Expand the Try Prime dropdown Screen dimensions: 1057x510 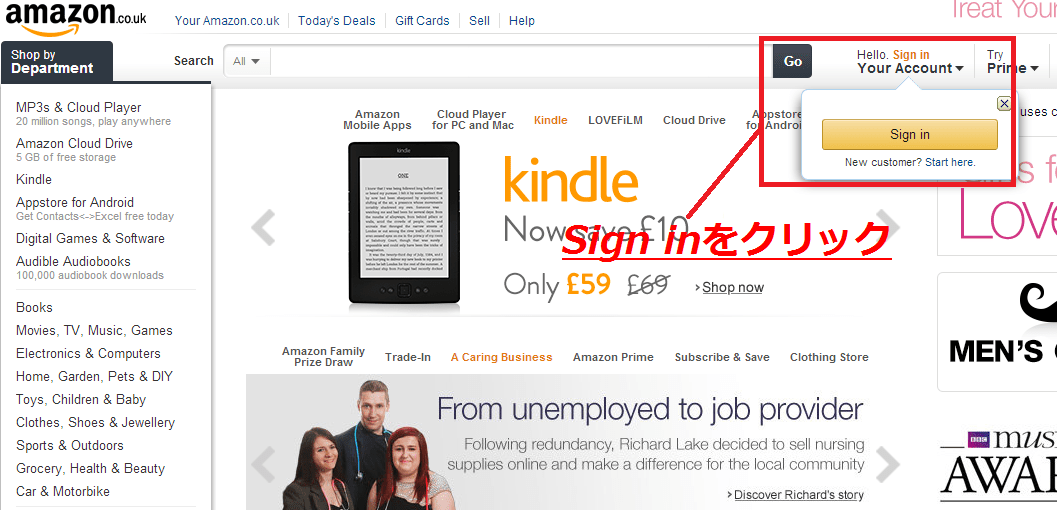click(1013, 68)
